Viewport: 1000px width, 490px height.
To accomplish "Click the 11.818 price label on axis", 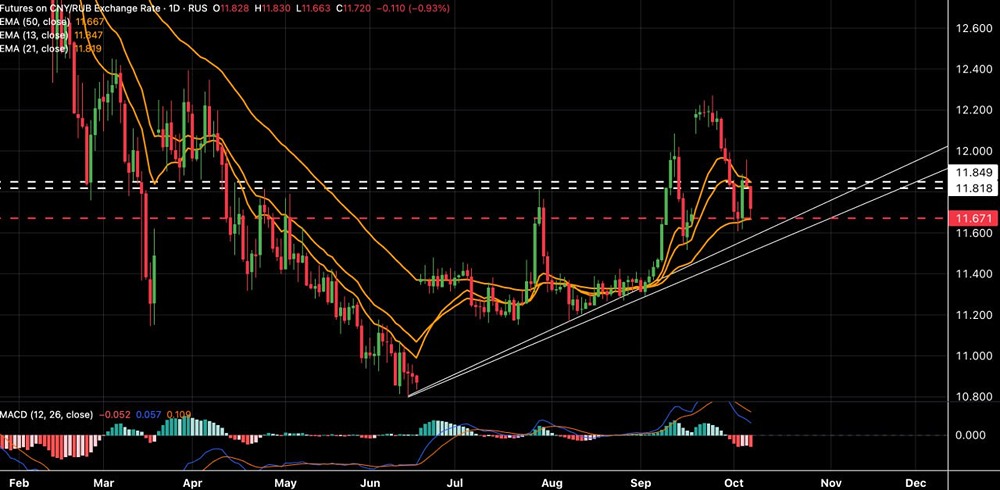I will pyautogui.click(x=973, y=188).
